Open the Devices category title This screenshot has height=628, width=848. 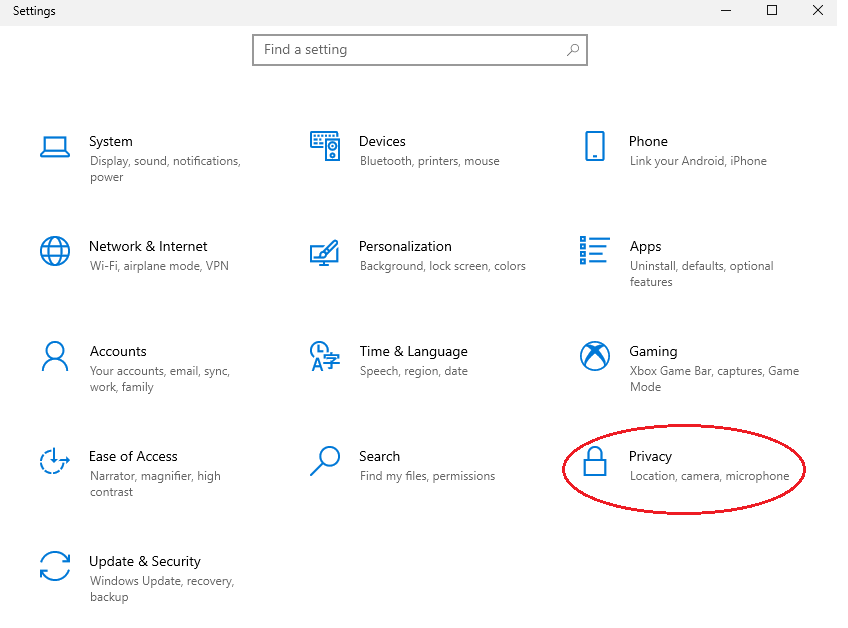382,141
